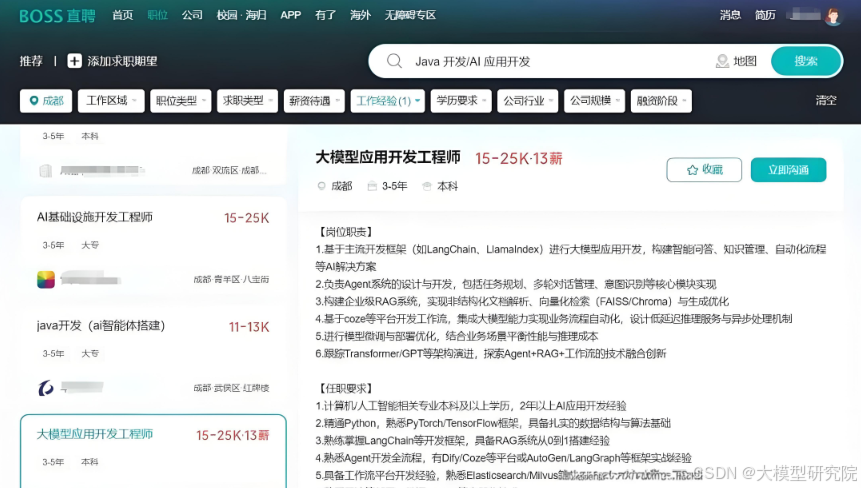
Task: Click the magnifier icon in search bar
Action: coord(394,61)
